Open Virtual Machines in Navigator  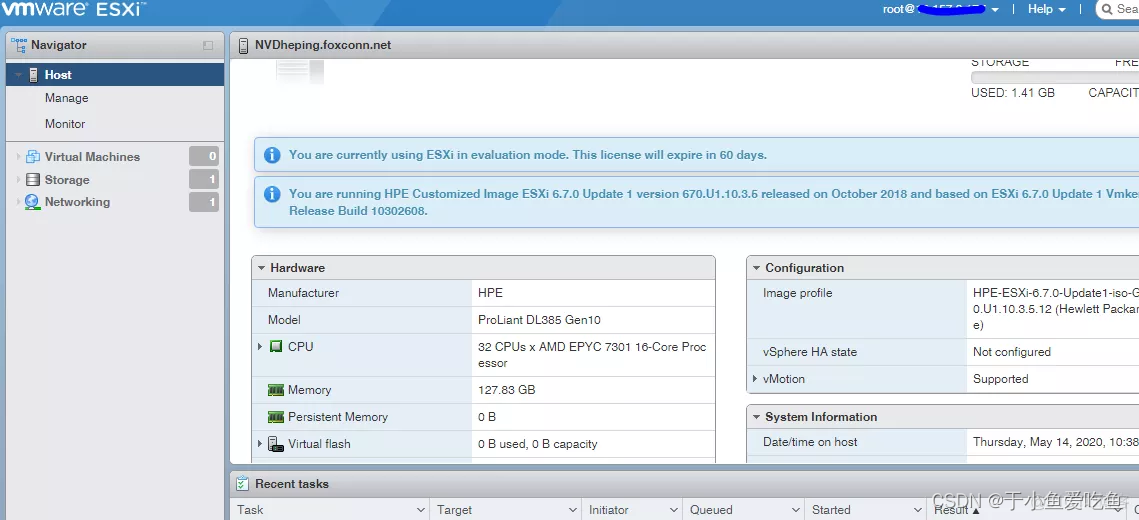[92, 157]
